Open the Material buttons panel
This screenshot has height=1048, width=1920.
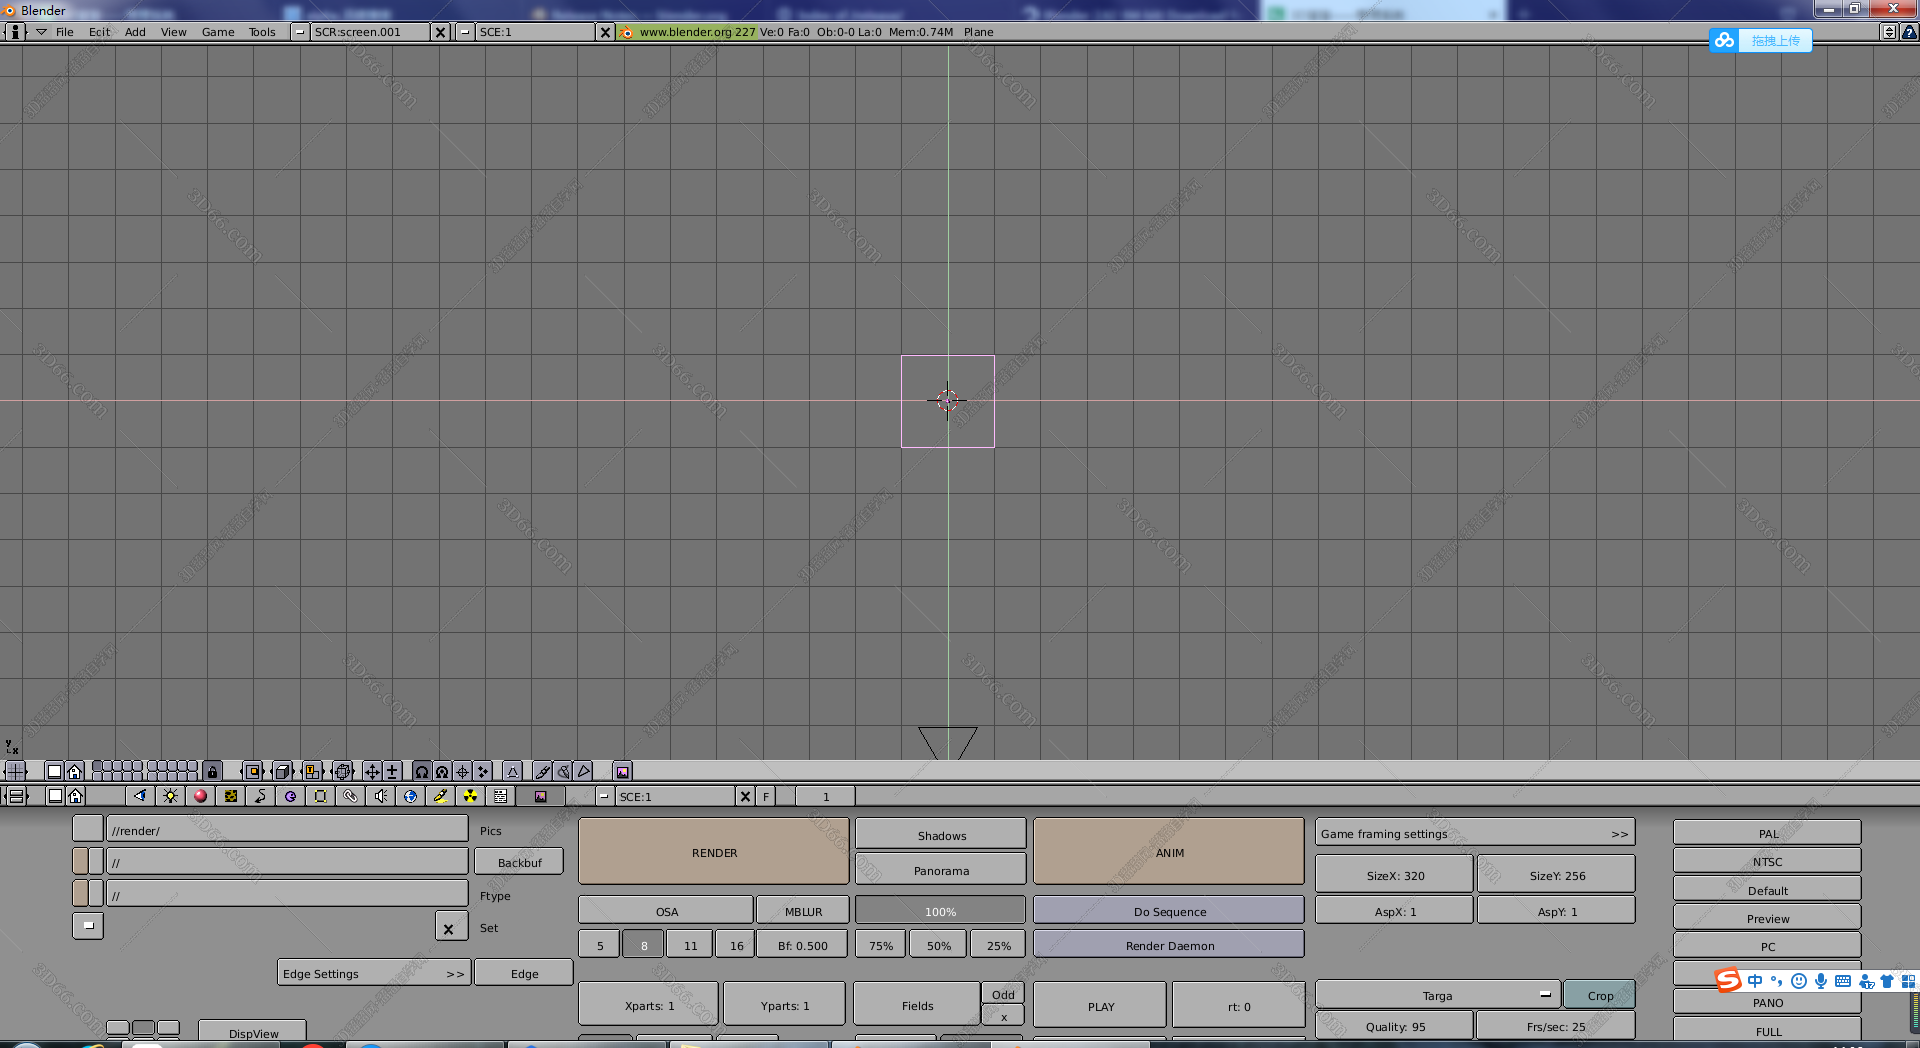click(200, 796)
